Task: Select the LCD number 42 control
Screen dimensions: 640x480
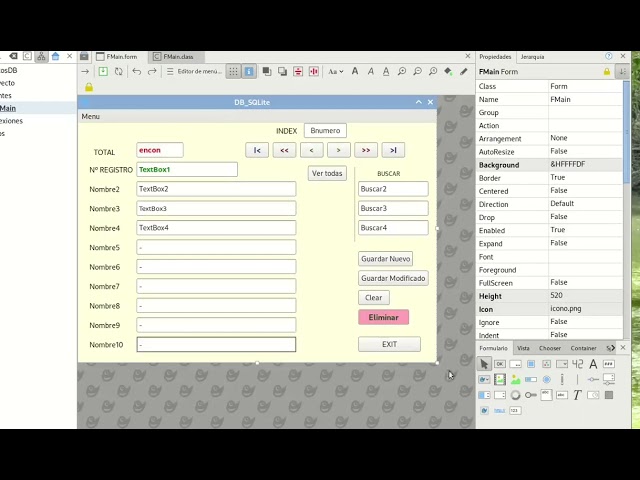Action: click(577, 364)
